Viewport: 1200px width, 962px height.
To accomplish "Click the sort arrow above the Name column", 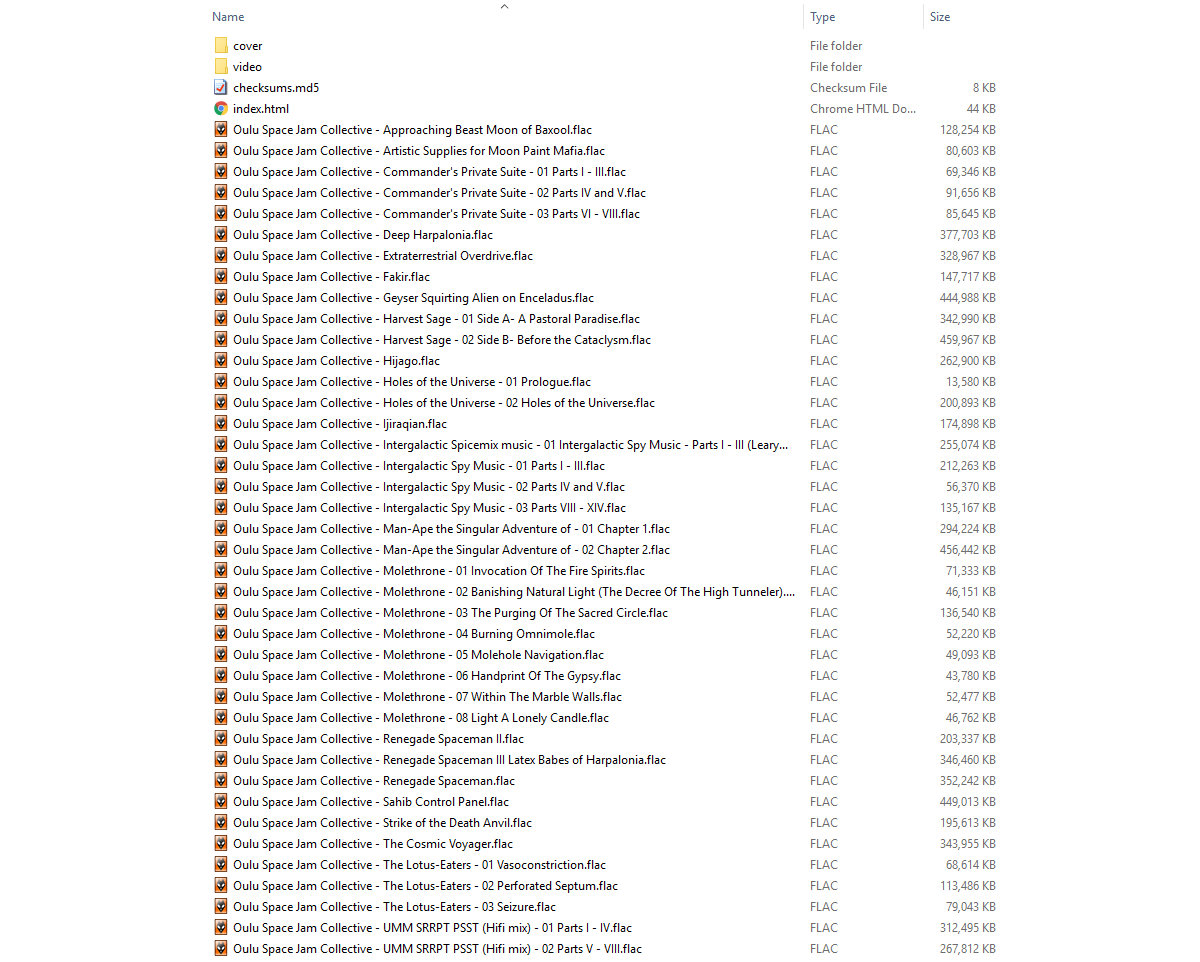I will [505, 6].
